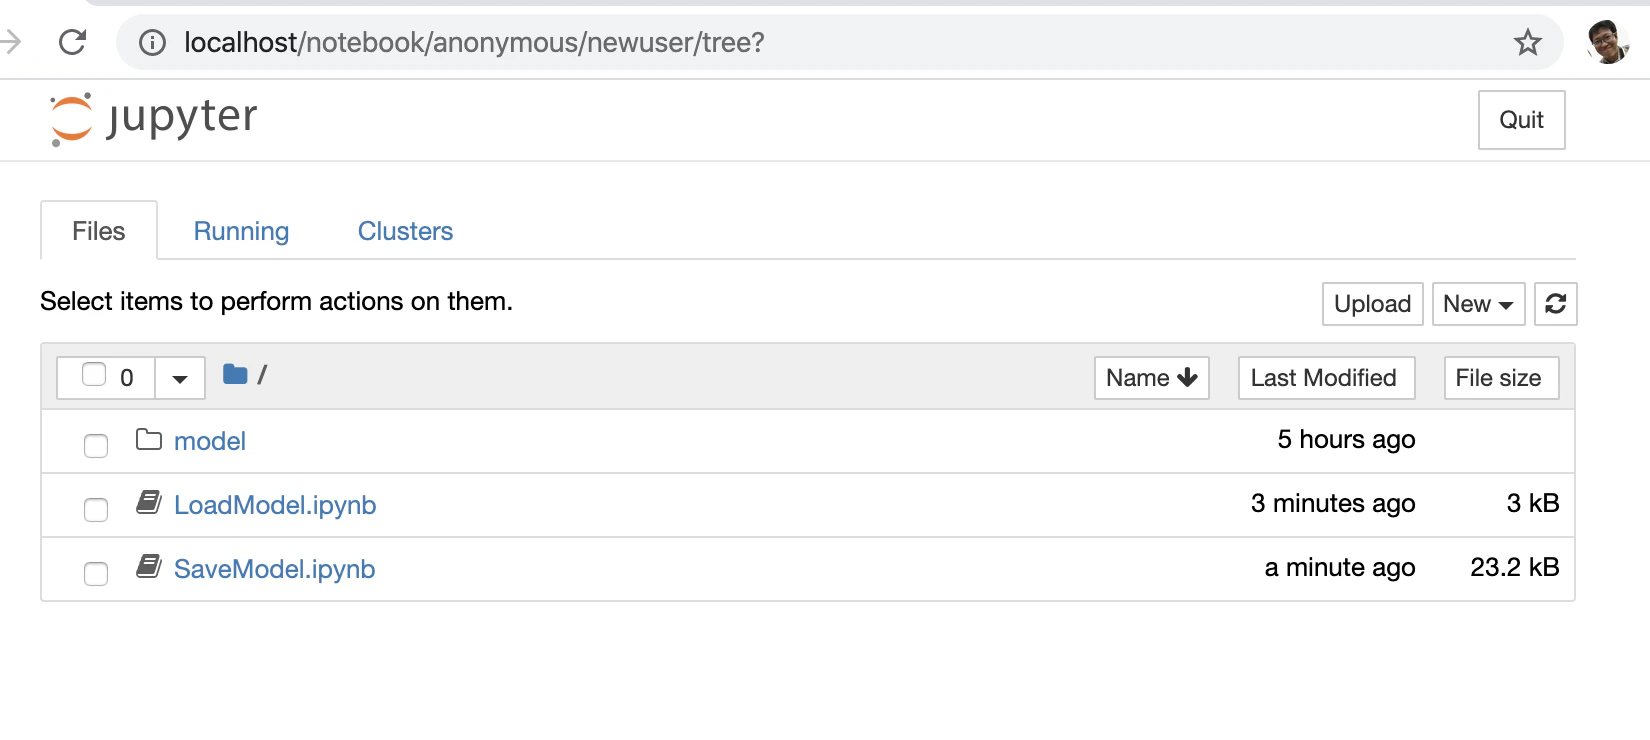Viewport: 1650px width, 740px height.
Task: Click the Upload button
Action: pyautogui.click(x=1372, y=304)
